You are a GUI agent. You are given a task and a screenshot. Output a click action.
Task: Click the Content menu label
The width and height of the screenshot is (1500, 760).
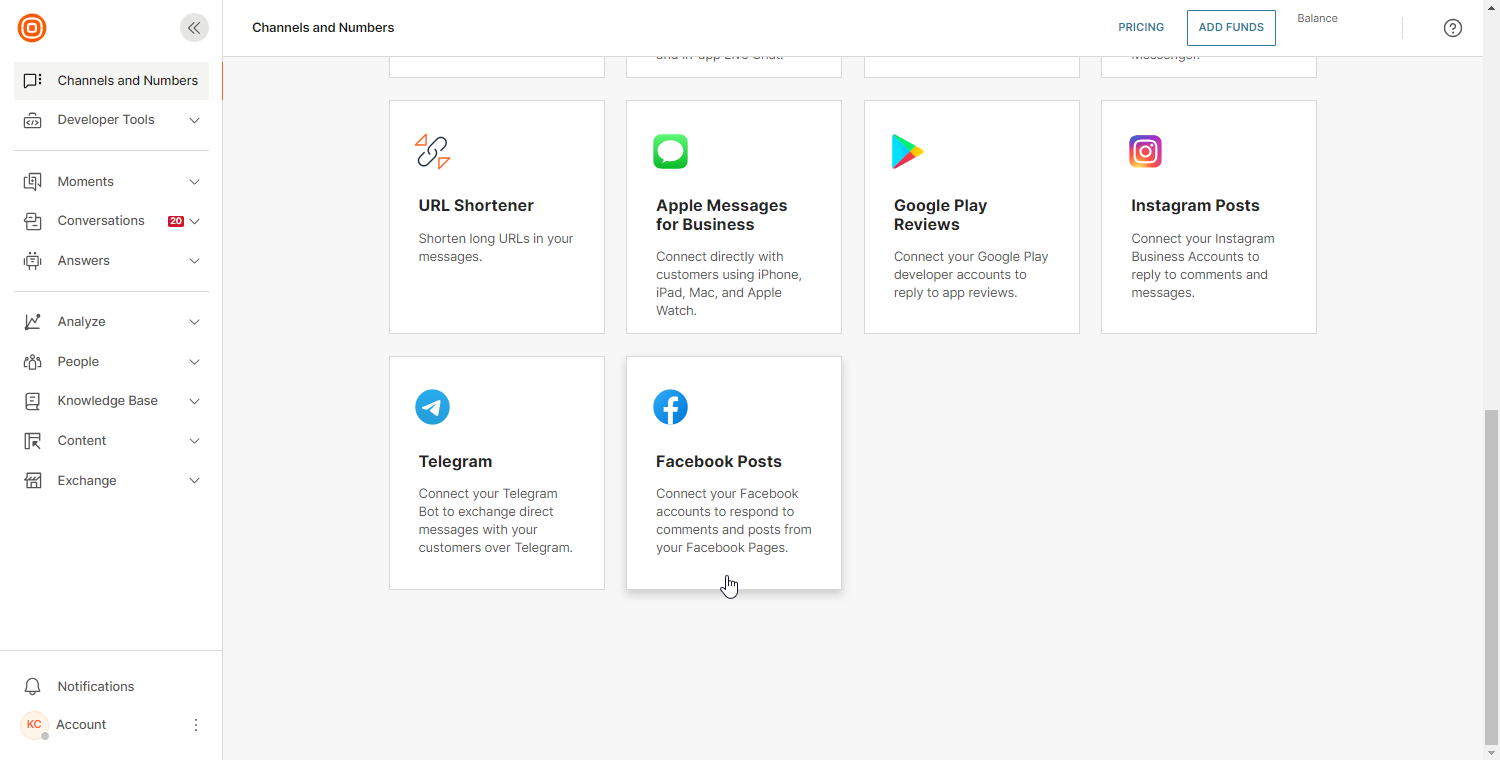[82, 441]
